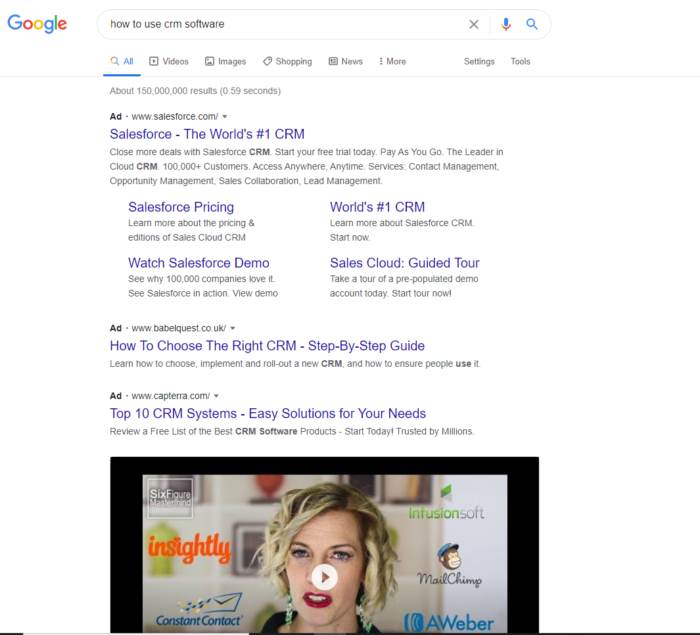The image size is (700, 635).
Task: Open Top 10 CRM Systems link
Action: pyautogui.click(x=268, y=414)
